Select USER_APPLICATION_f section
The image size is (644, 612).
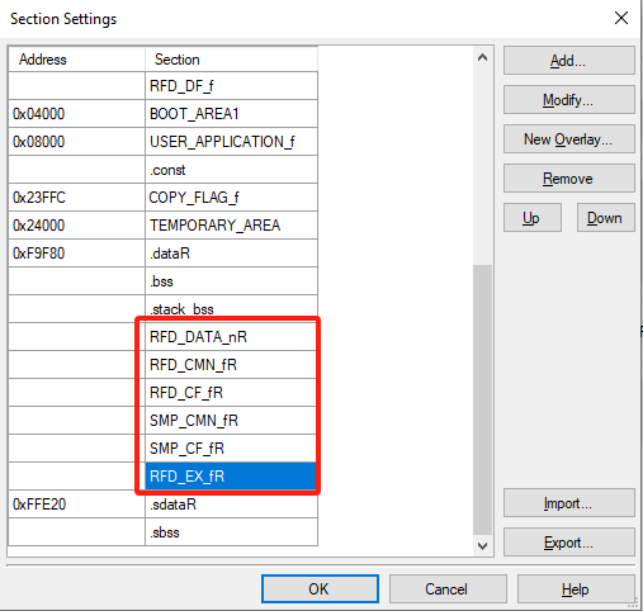click(x=231, y=142)
